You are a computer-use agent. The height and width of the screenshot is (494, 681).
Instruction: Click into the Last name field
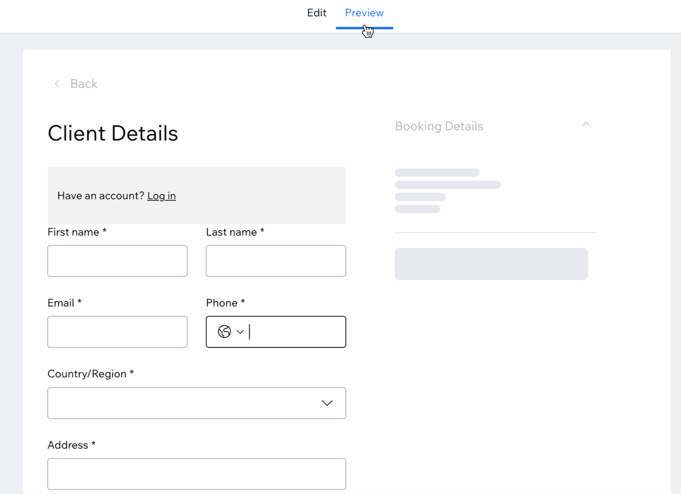(x=276, y=261)
